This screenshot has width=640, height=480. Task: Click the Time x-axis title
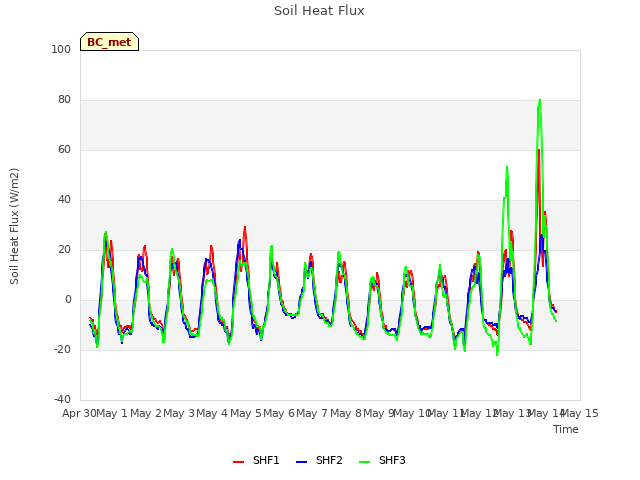(x=566, y=429)
